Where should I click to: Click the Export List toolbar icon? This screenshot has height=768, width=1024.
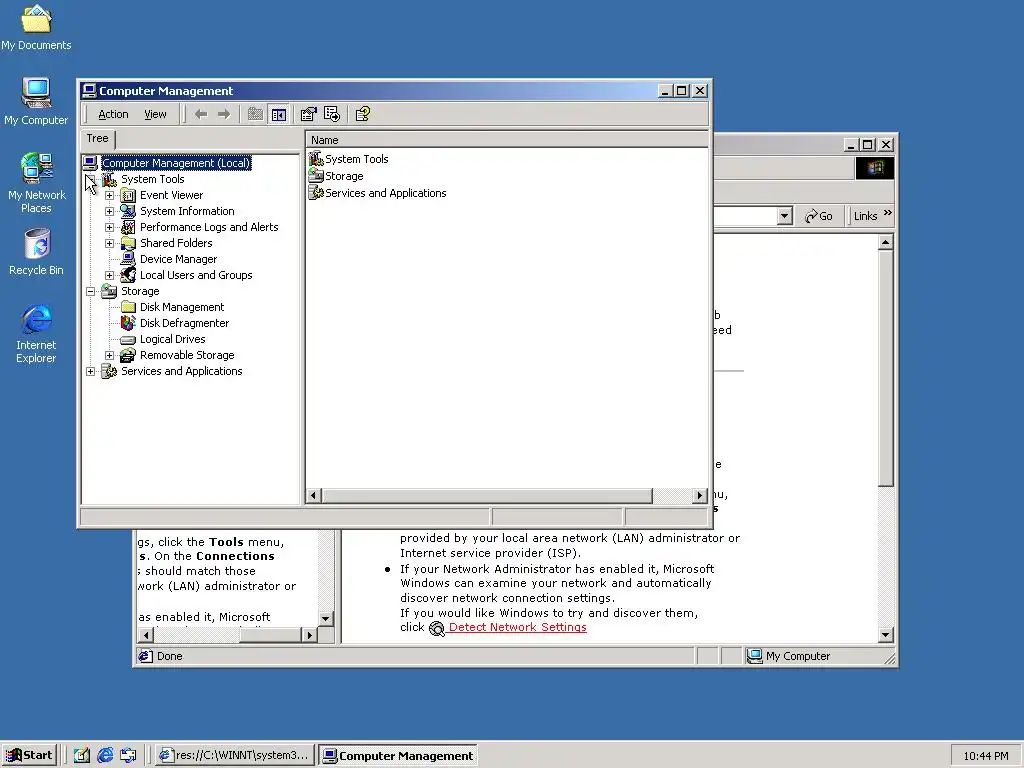[x=332, y=114]
